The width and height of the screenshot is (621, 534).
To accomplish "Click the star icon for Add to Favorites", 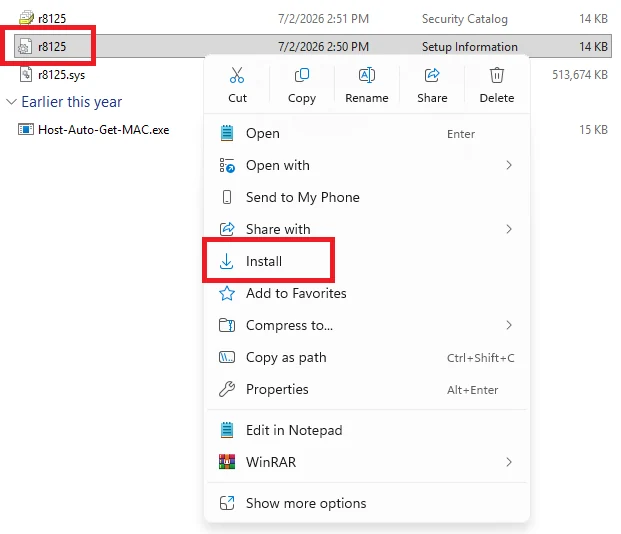I will tap(227, 293).
